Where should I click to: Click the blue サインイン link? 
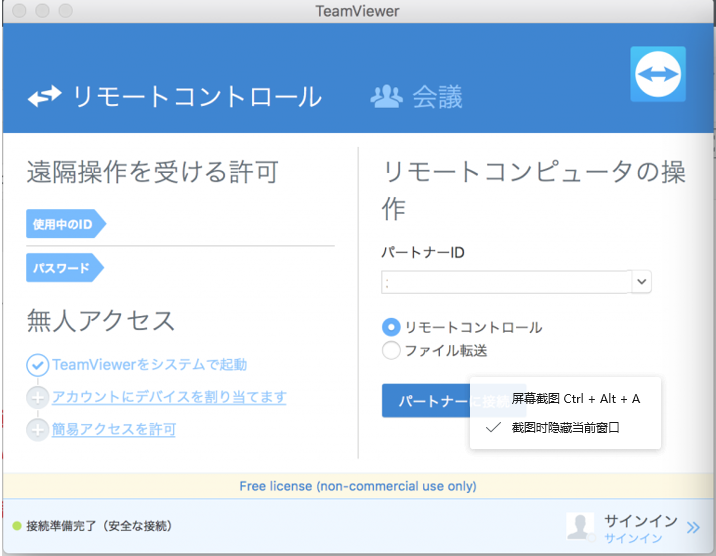[633, 539]
